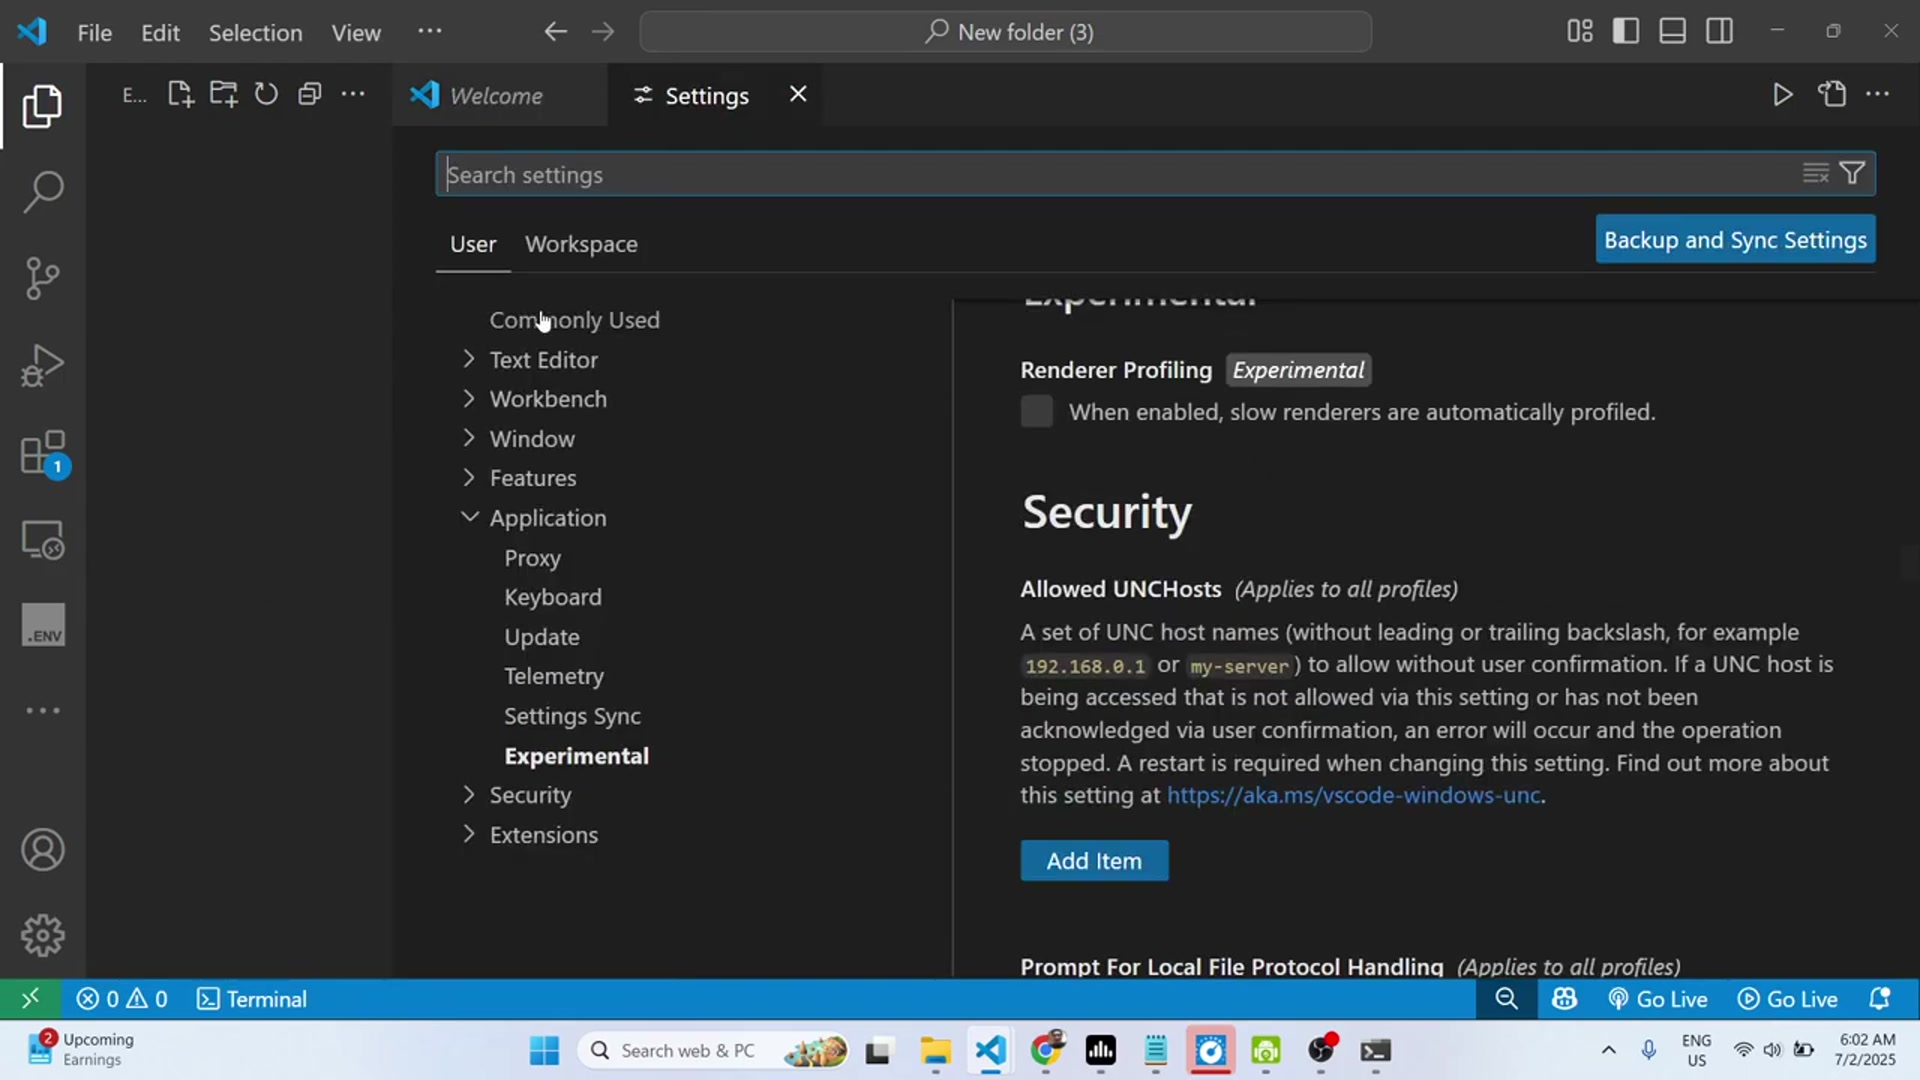The image size is (1920, 1080).
Task: Refresh the Explorer
Action: coord(266,95)
